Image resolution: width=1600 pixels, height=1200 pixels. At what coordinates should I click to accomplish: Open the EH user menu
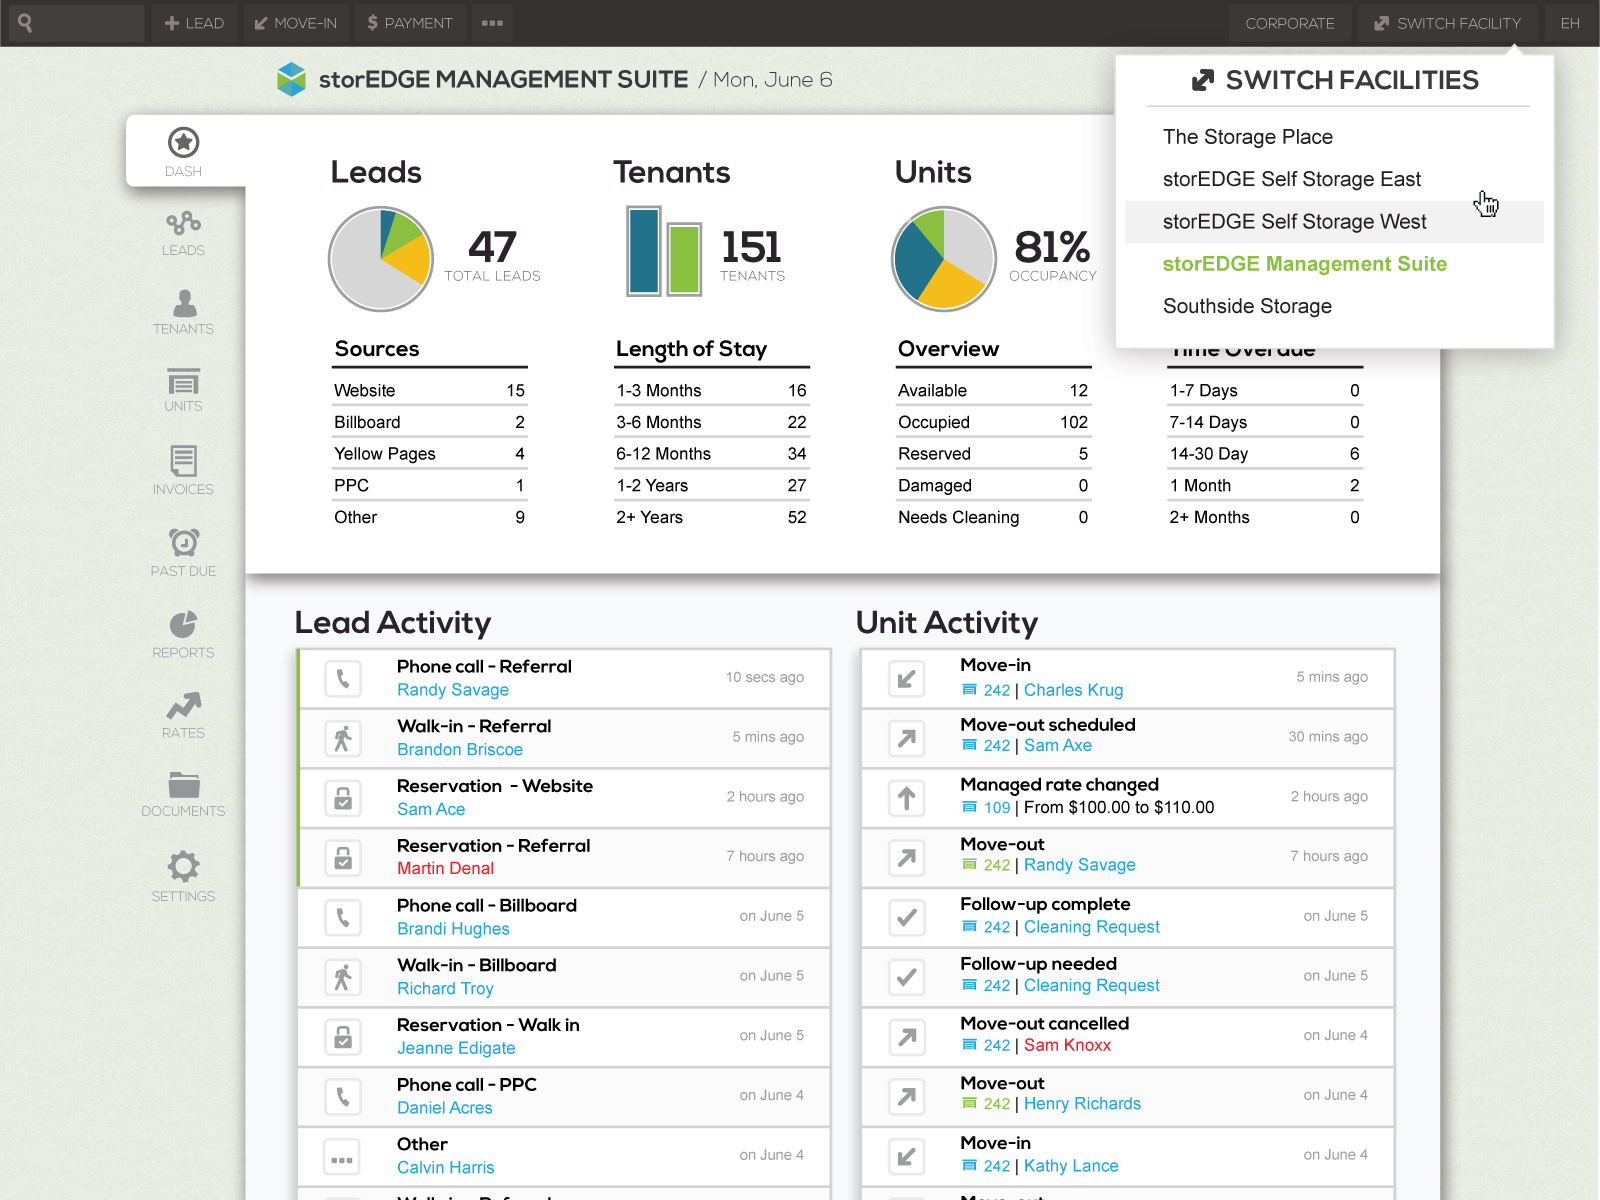click(x=1570, y=23)
